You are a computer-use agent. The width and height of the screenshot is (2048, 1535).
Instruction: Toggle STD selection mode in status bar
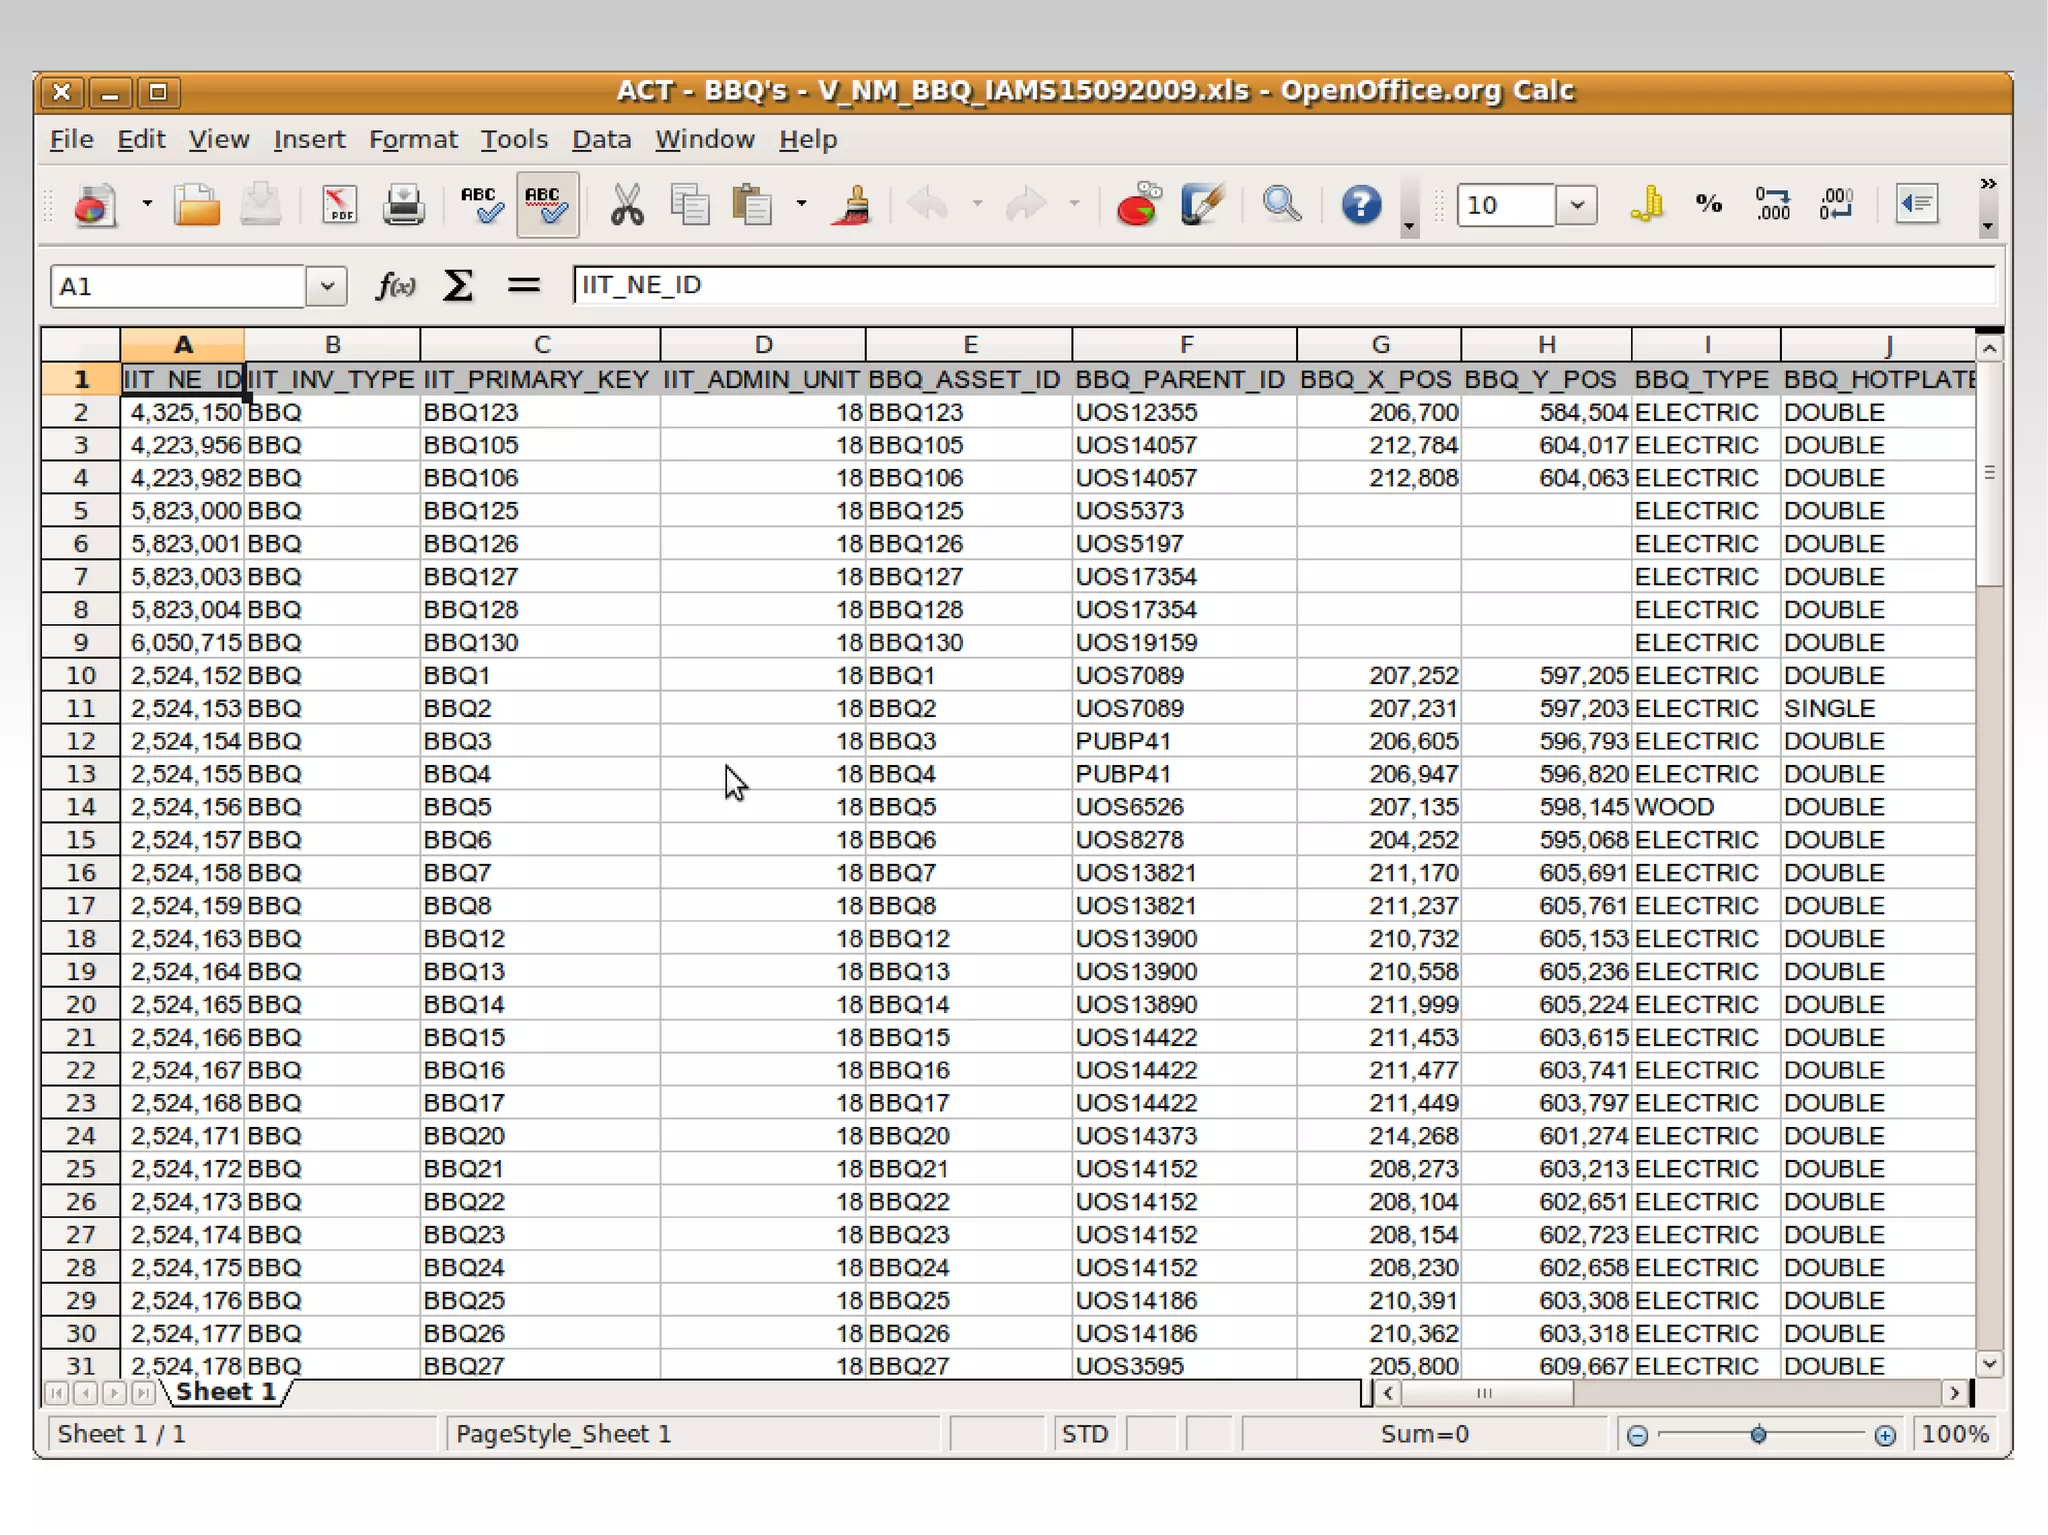pyautogui.click(x=1085, y=1434)
